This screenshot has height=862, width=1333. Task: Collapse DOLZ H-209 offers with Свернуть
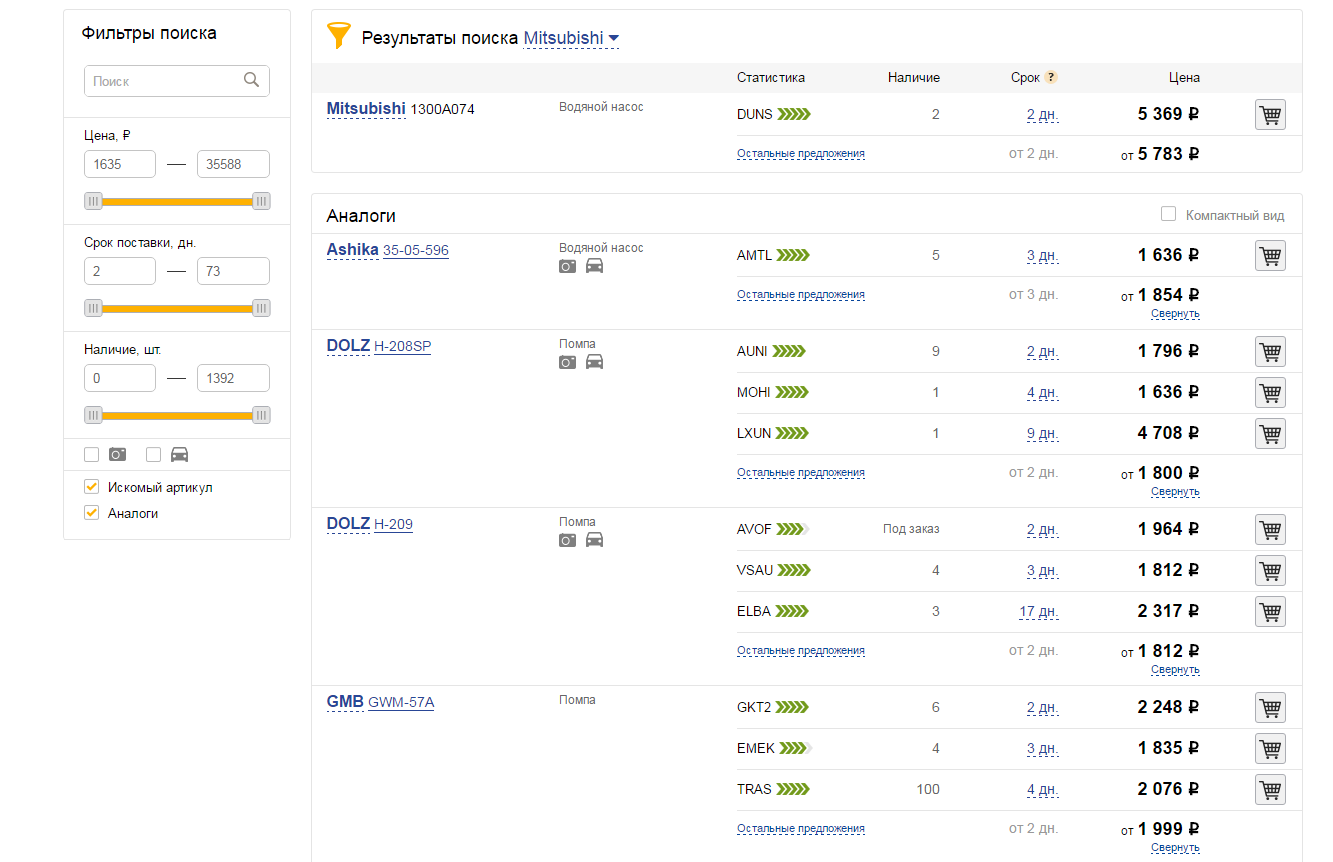click(x=1175, y=669)
